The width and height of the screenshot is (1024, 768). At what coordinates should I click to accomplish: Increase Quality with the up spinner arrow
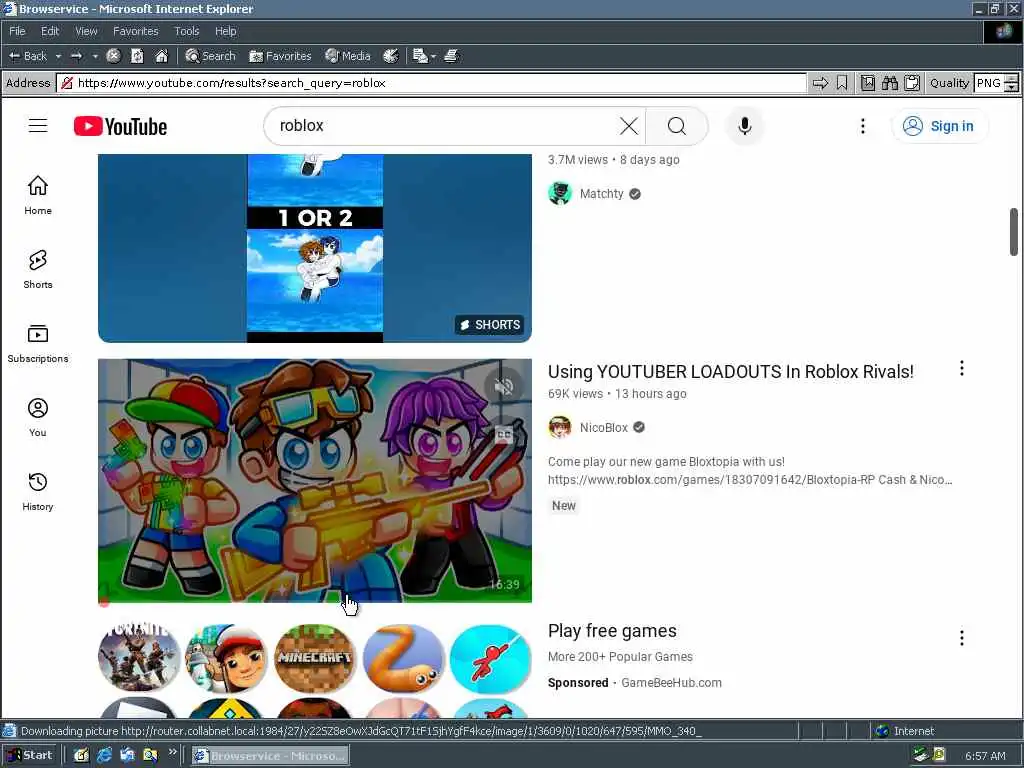(x=1012, y=78)
